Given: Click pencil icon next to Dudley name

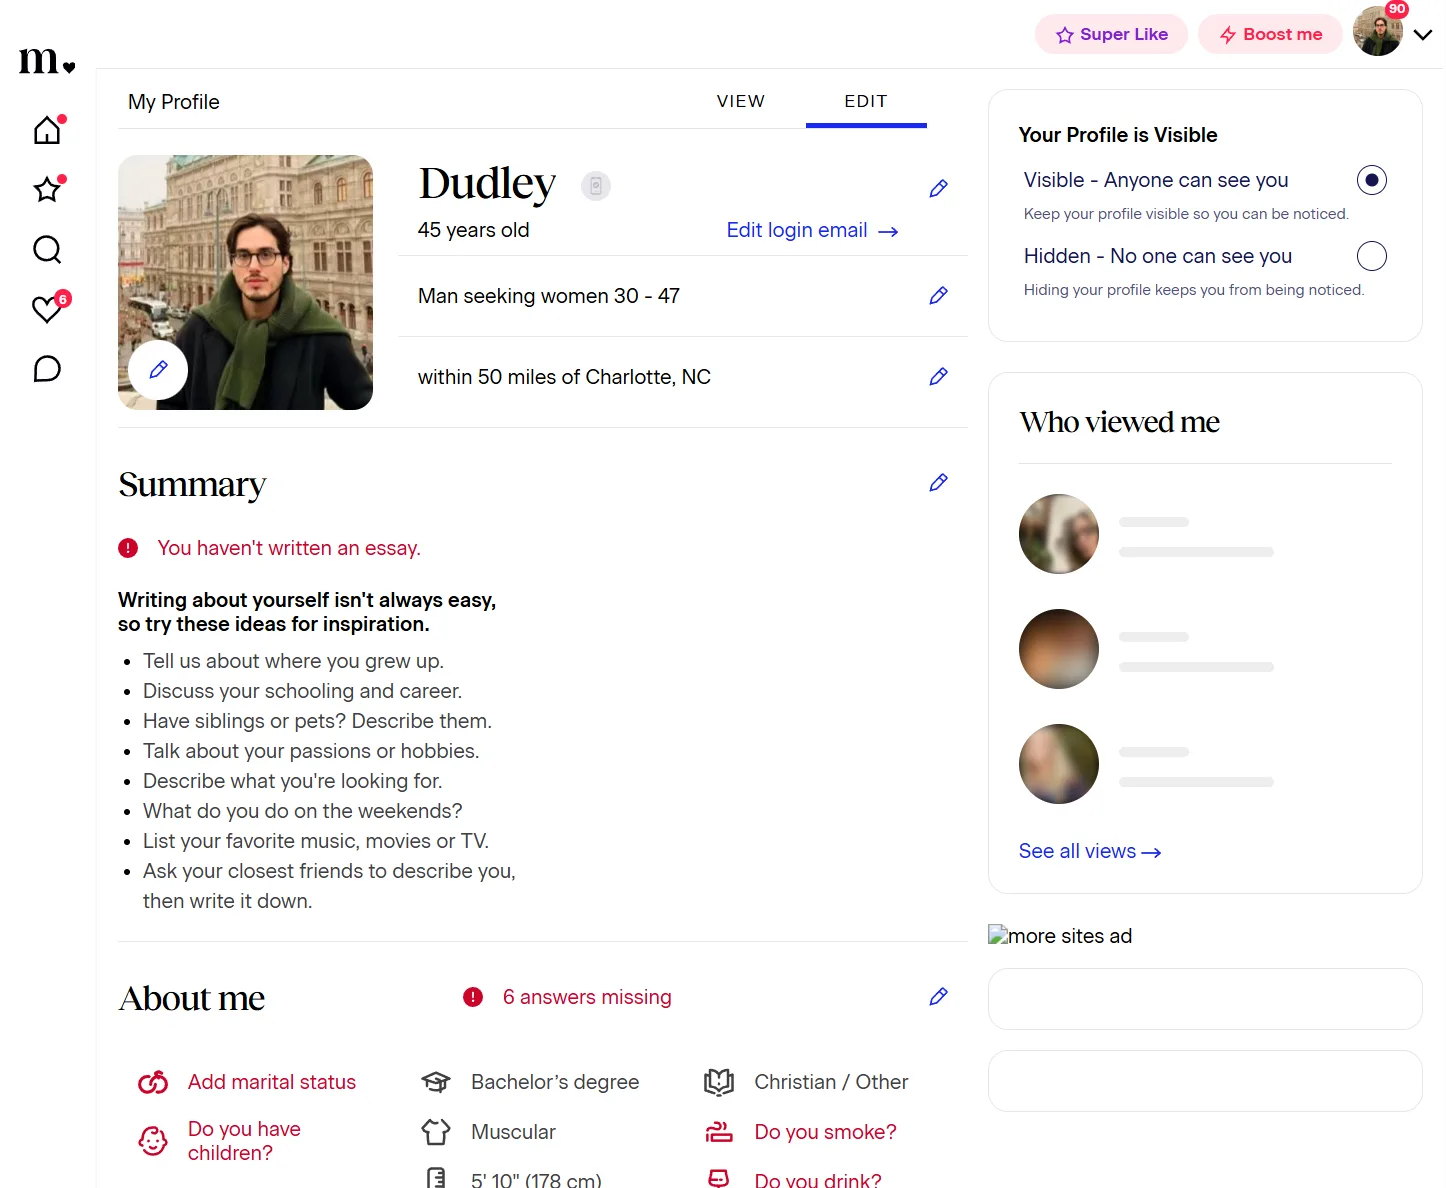Looking at the screenshot, I should [938, 188].
